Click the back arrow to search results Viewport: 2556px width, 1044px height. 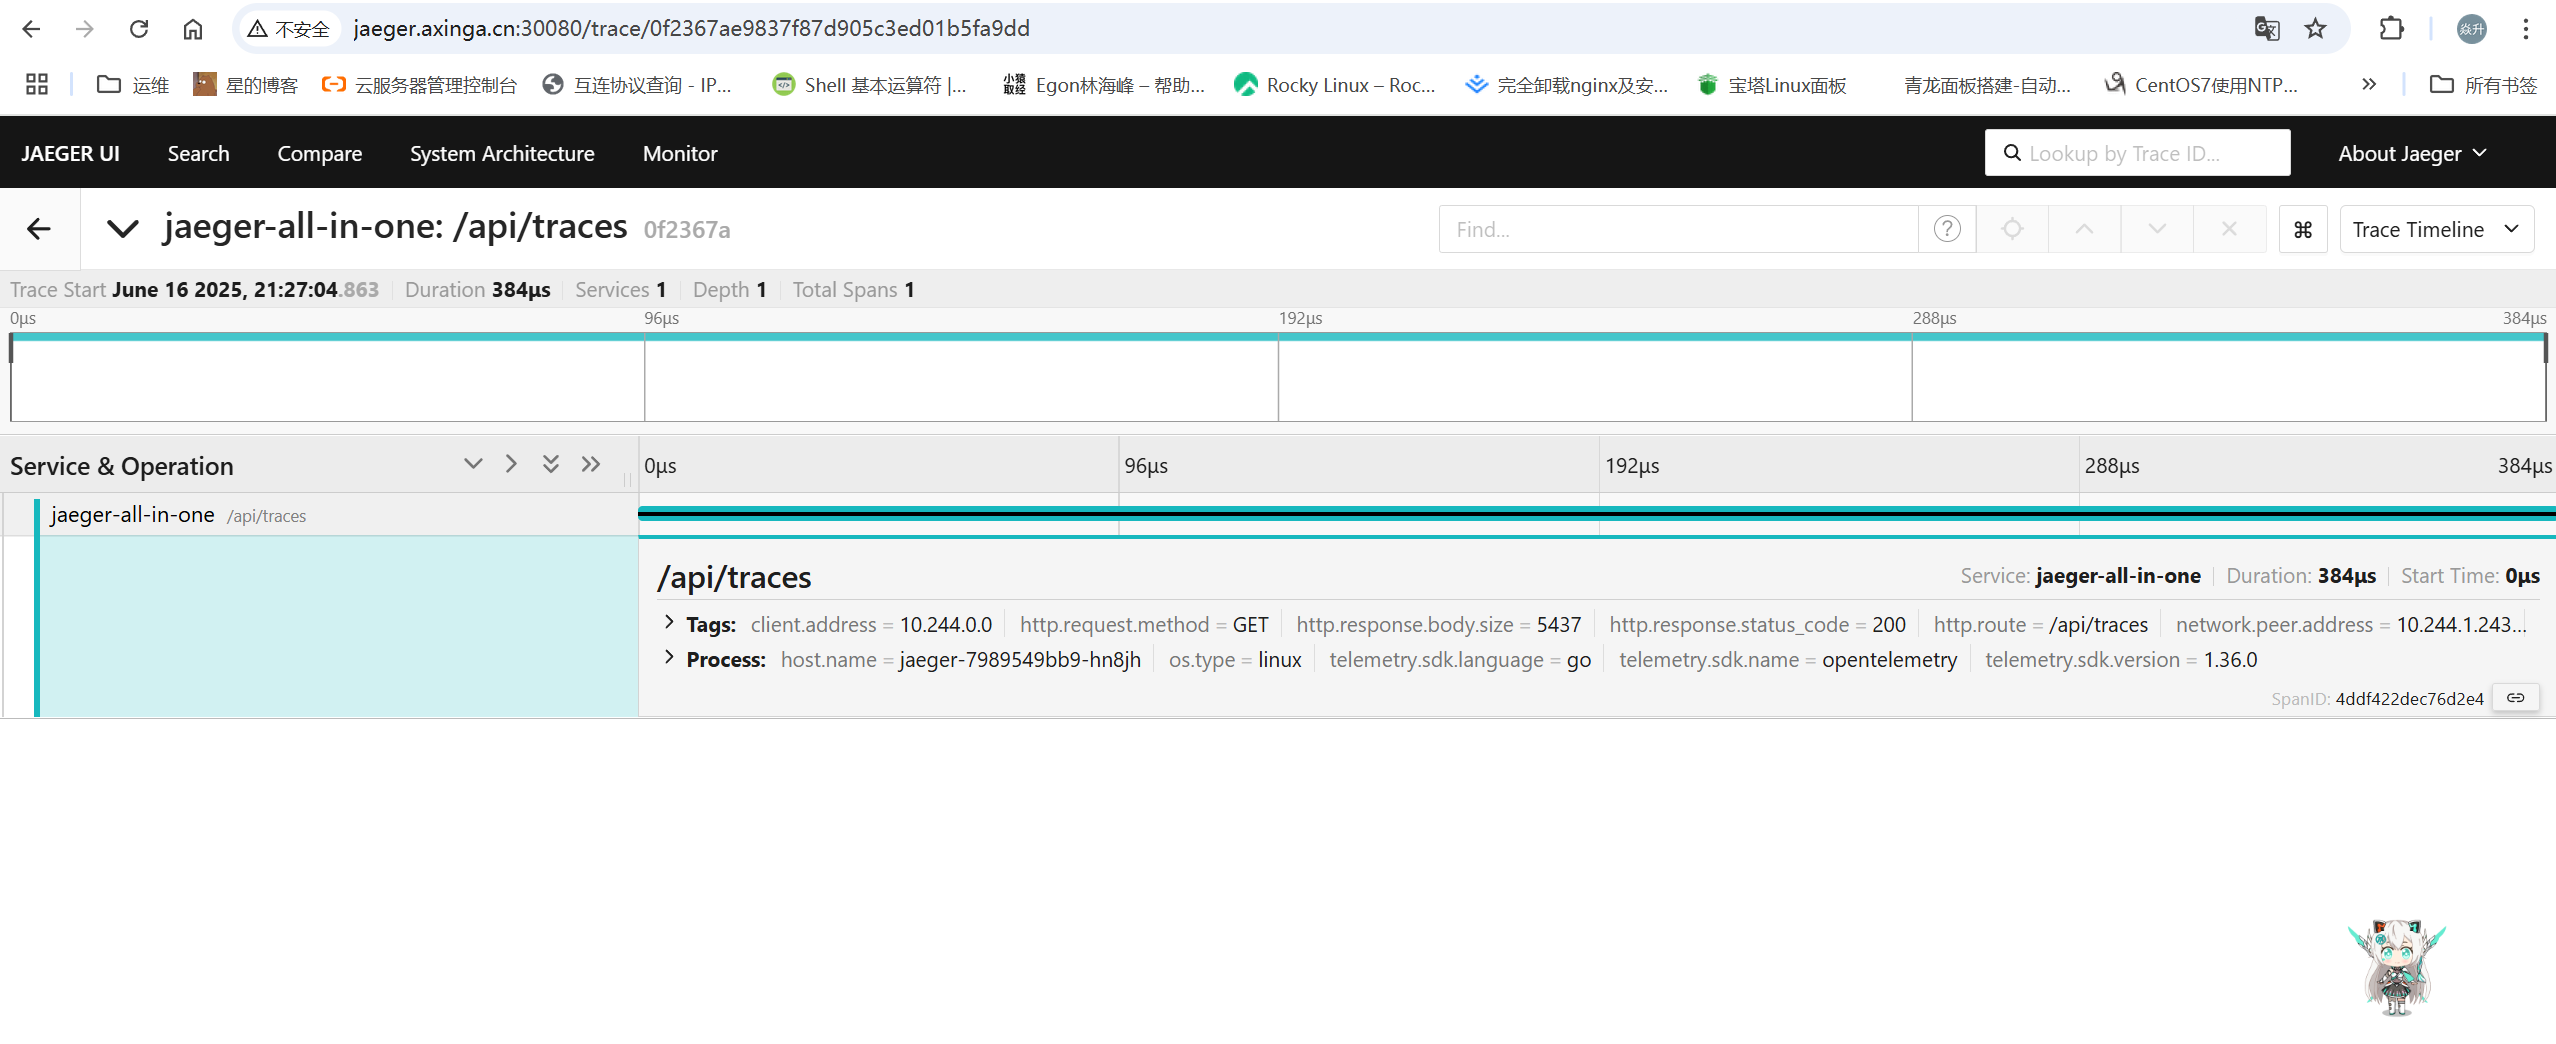(x=39, y=229)
